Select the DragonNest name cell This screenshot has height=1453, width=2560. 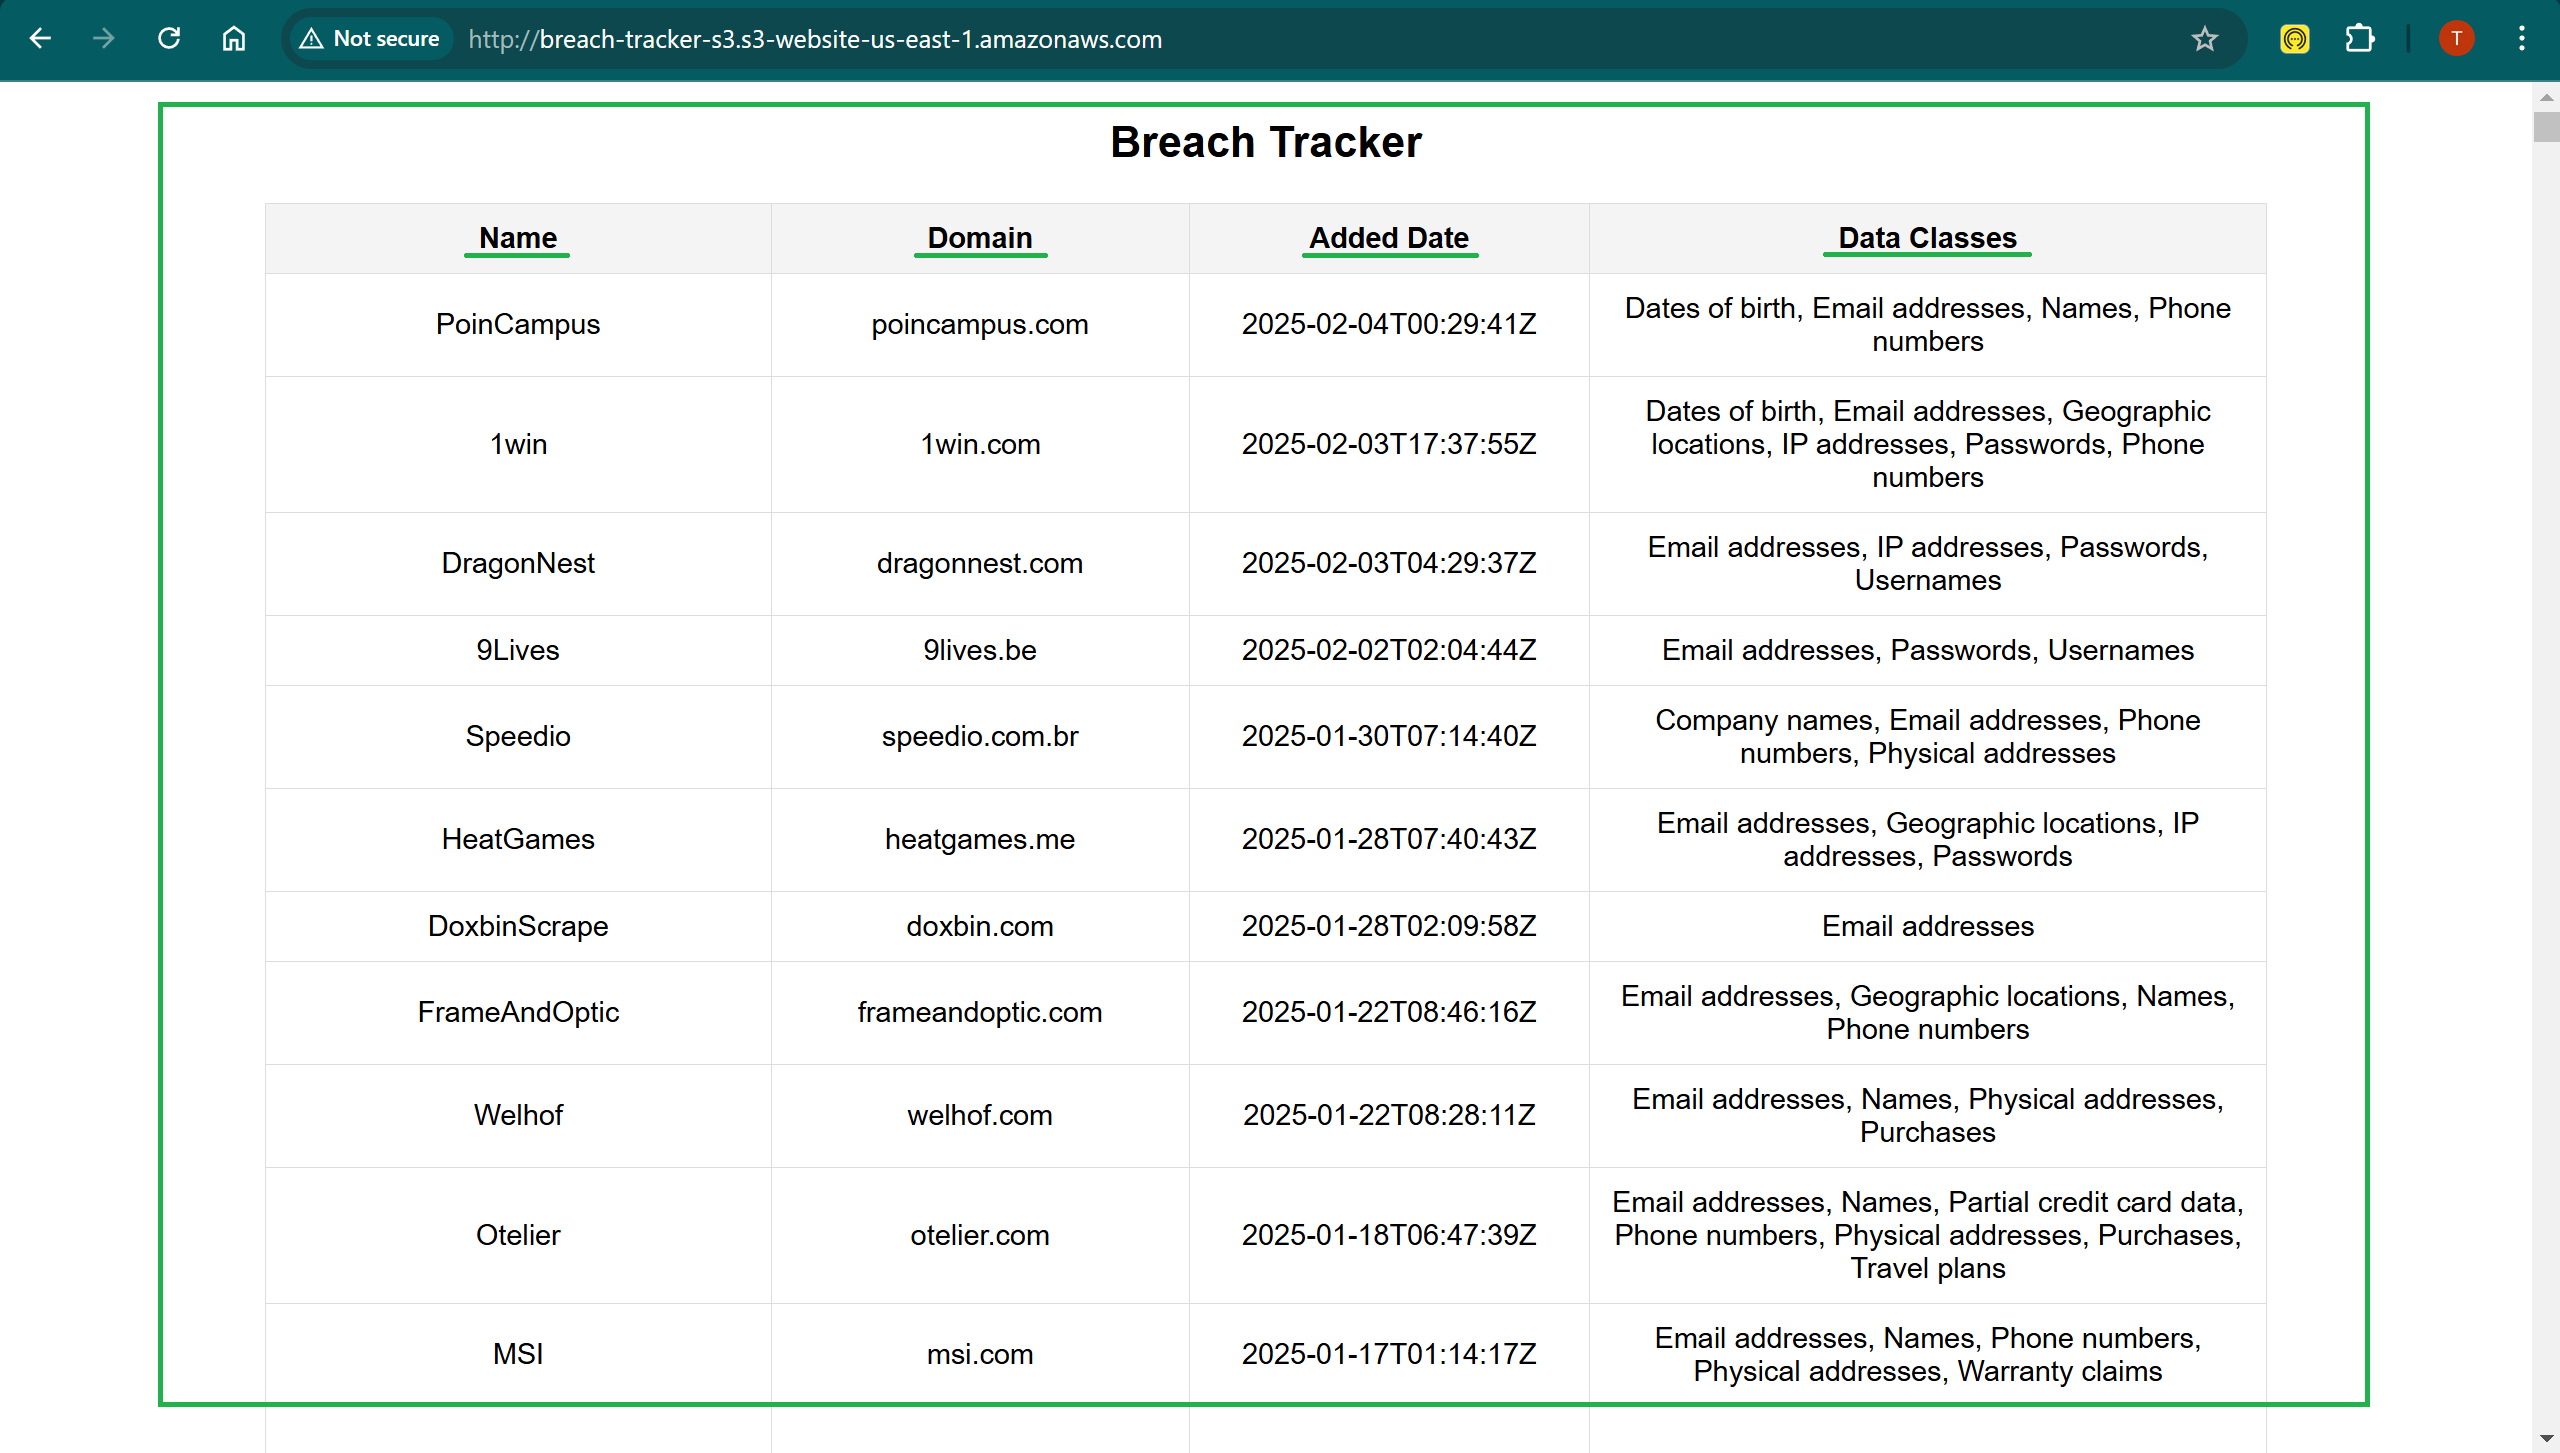(518, 564)
